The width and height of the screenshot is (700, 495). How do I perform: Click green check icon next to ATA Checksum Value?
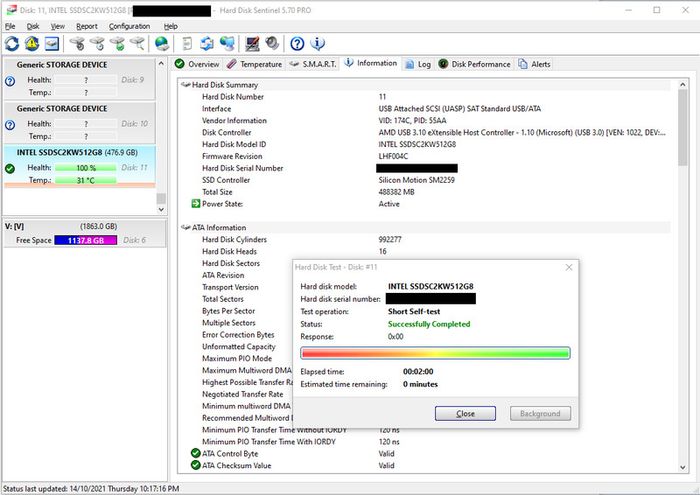[196, 465]
